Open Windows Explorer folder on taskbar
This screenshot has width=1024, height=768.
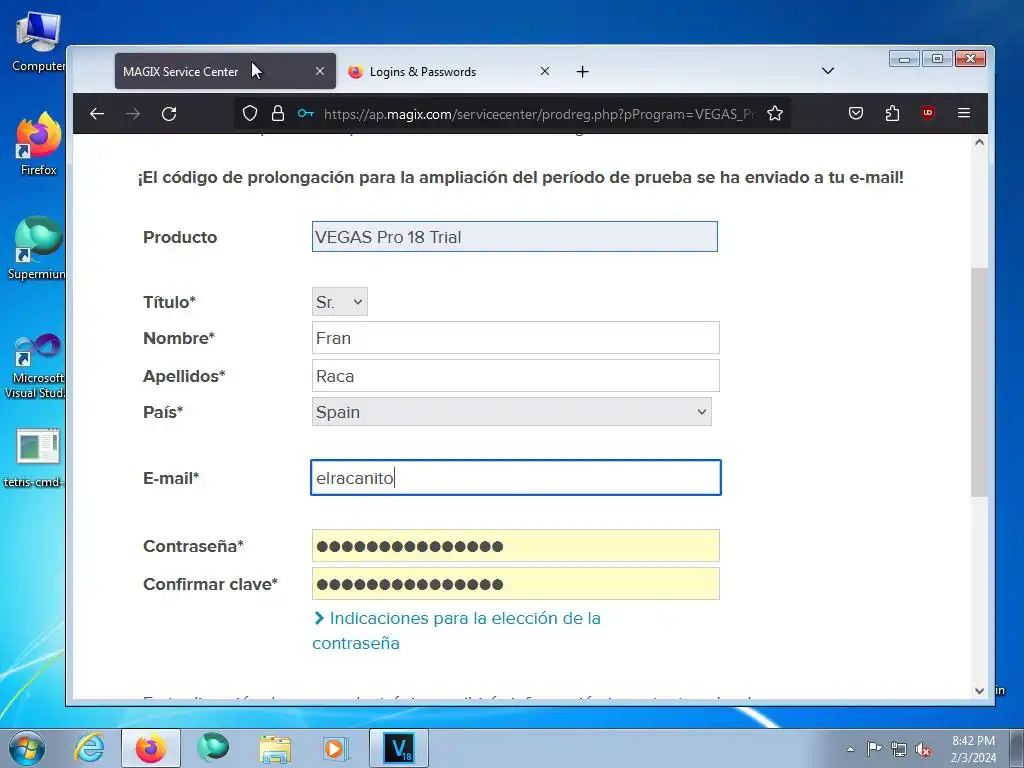(275, 748)
